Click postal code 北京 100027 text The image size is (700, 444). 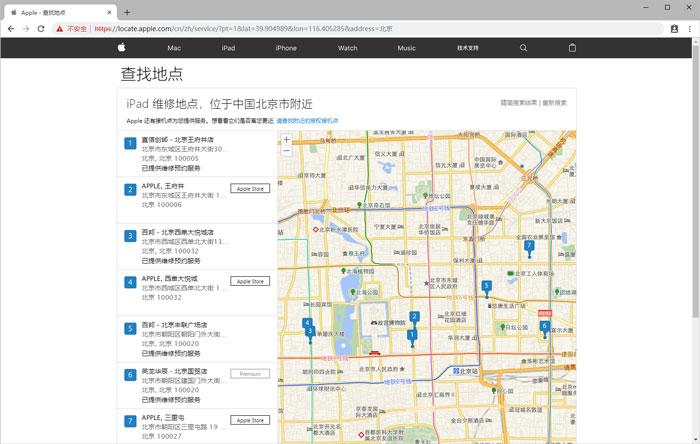click(162, 436)
